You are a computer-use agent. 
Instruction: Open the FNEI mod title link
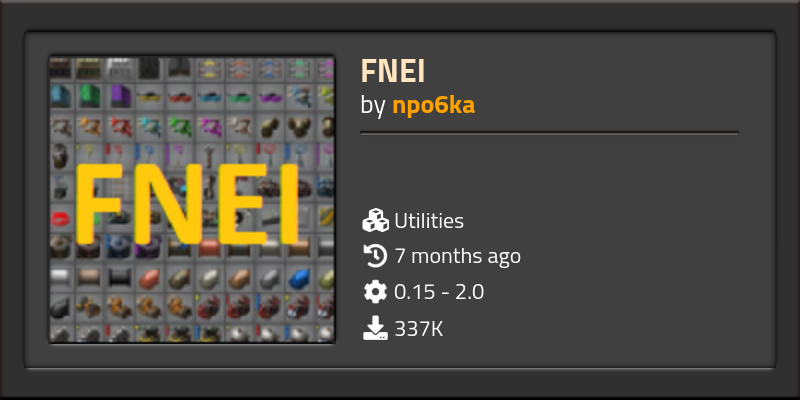coord(392,71)
